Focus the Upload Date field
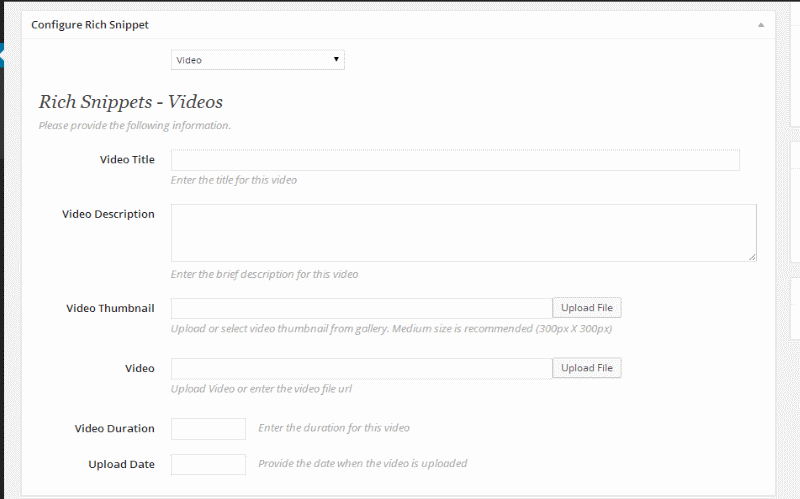This screenshot has height=499, width=800. (x=208, y=465)
